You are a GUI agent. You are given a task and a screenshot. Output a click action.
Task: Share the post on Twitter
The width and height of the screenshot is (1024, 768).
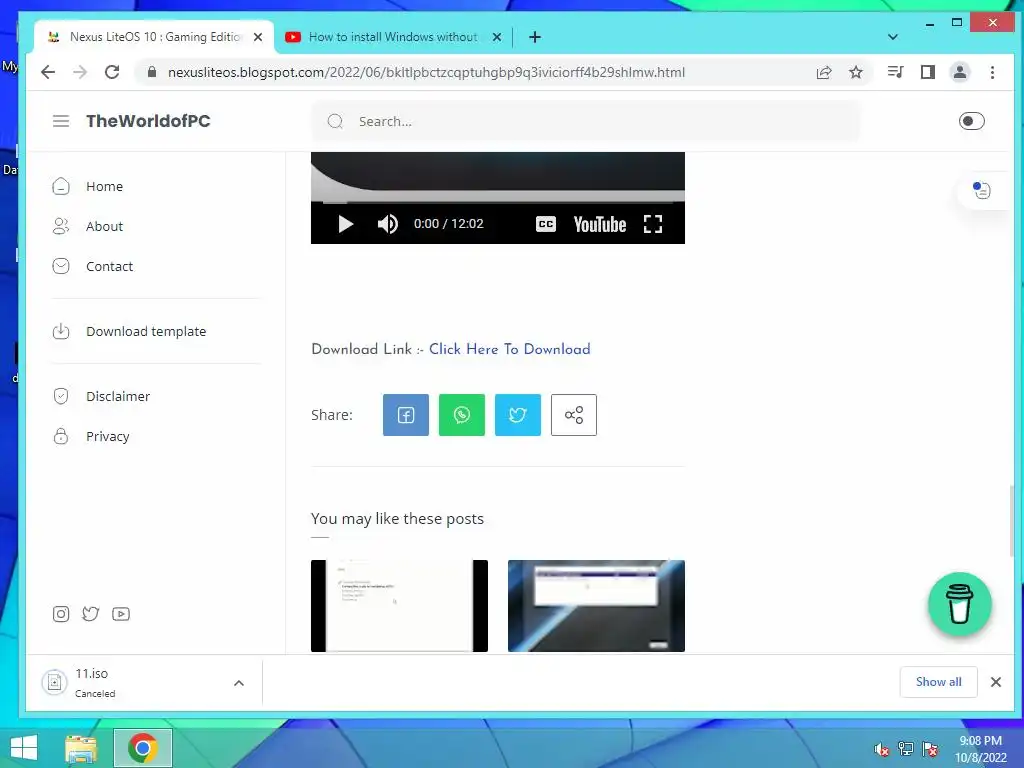coord(518,415)
